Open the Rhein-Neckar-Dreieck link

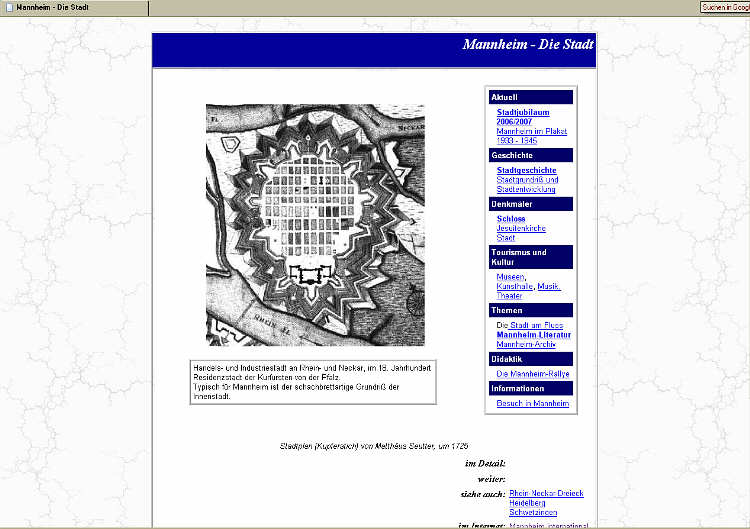(x=546, y=493)
